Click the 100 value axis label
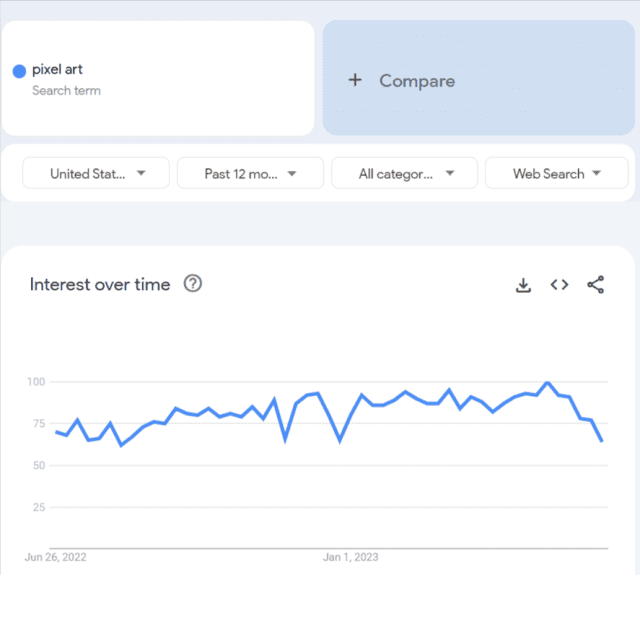Image resolution: width=640 pixels, height=629 pixels. pos(36,382)
